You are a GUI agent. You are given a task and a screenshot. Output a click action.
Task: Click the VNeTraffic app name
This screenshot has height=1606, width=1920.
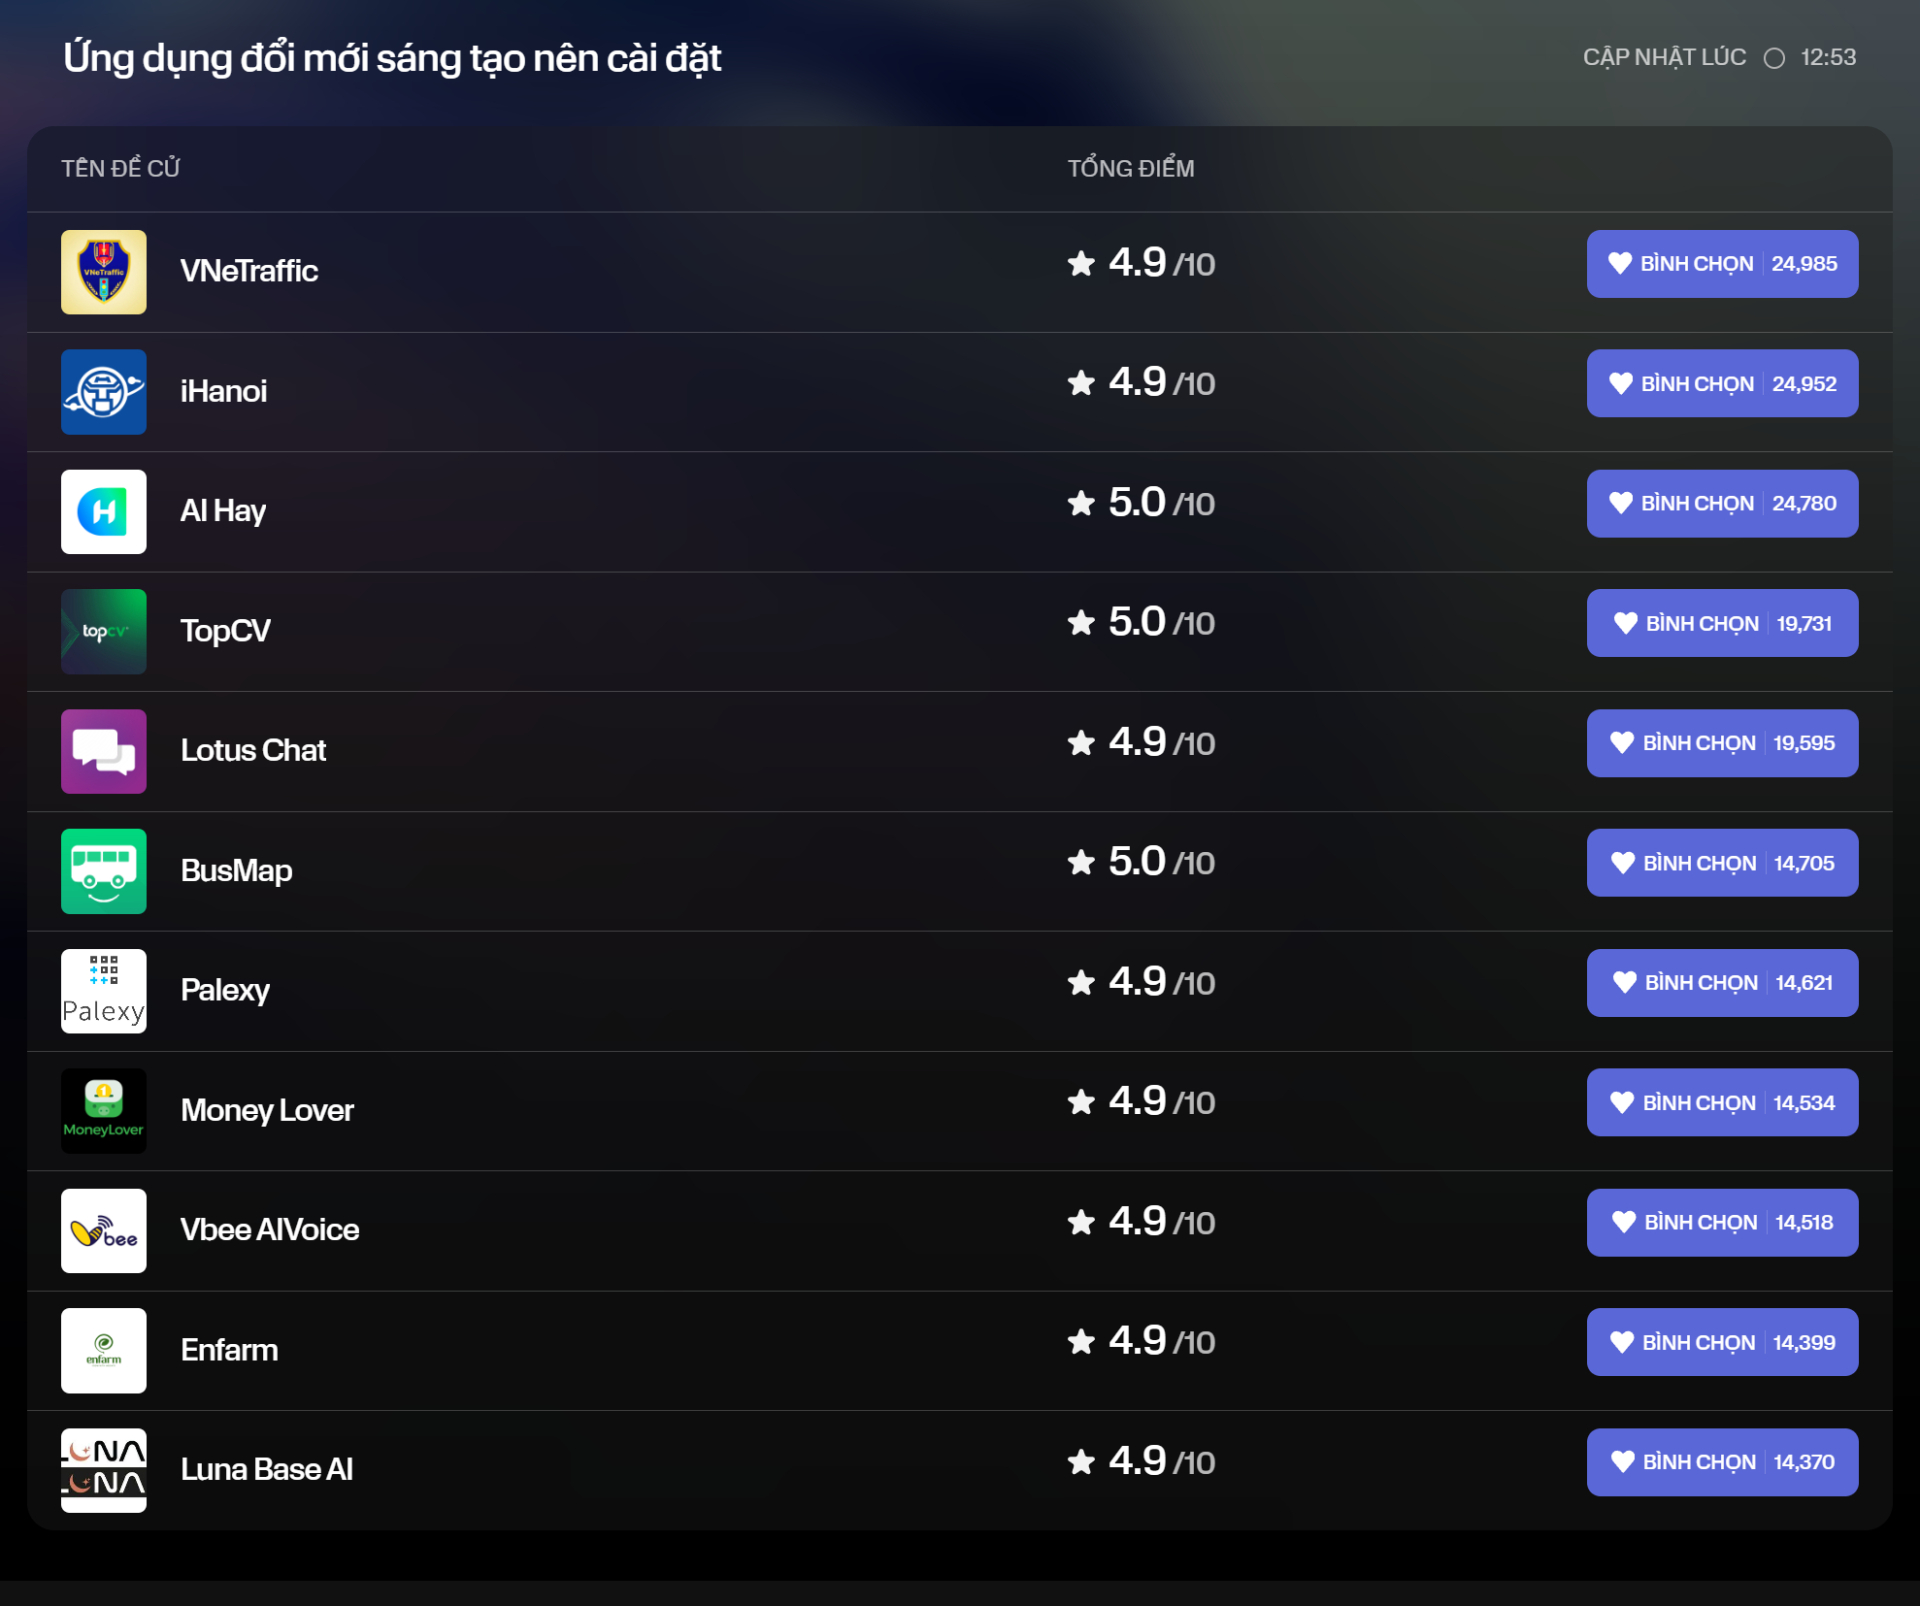pos(249,271)
